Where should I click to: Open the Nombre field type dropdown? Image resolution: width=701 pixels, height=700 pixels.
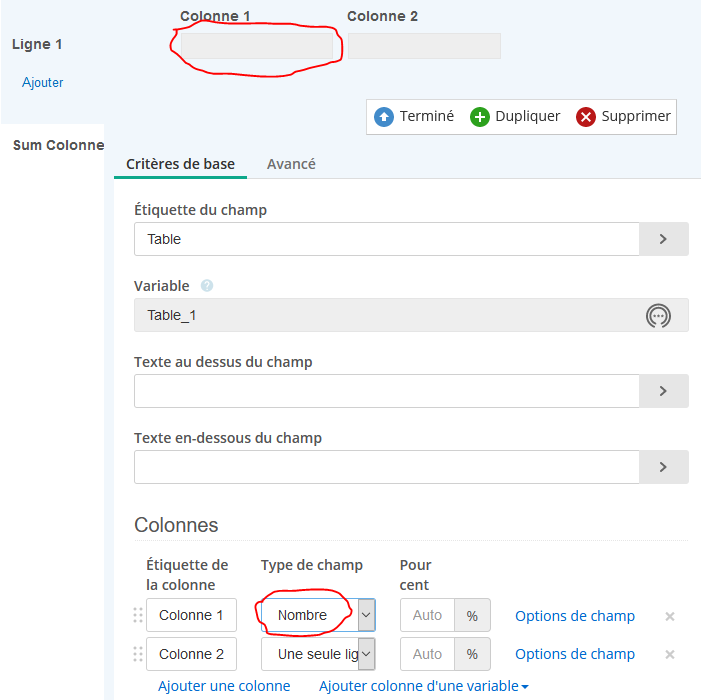318,615
